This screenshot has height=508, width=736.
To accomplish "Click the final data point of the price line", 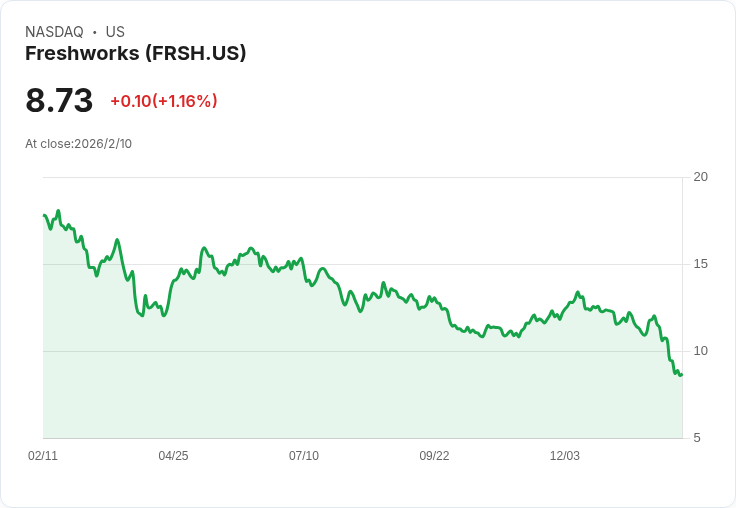I will click(681, 375).
